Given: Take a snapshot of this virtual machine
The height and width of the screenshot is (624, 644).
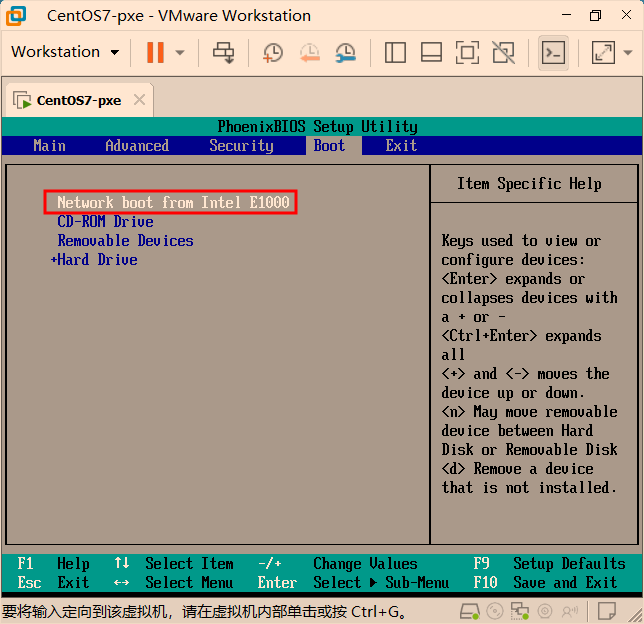Looking at the screenshot, I should pos(273,53).
